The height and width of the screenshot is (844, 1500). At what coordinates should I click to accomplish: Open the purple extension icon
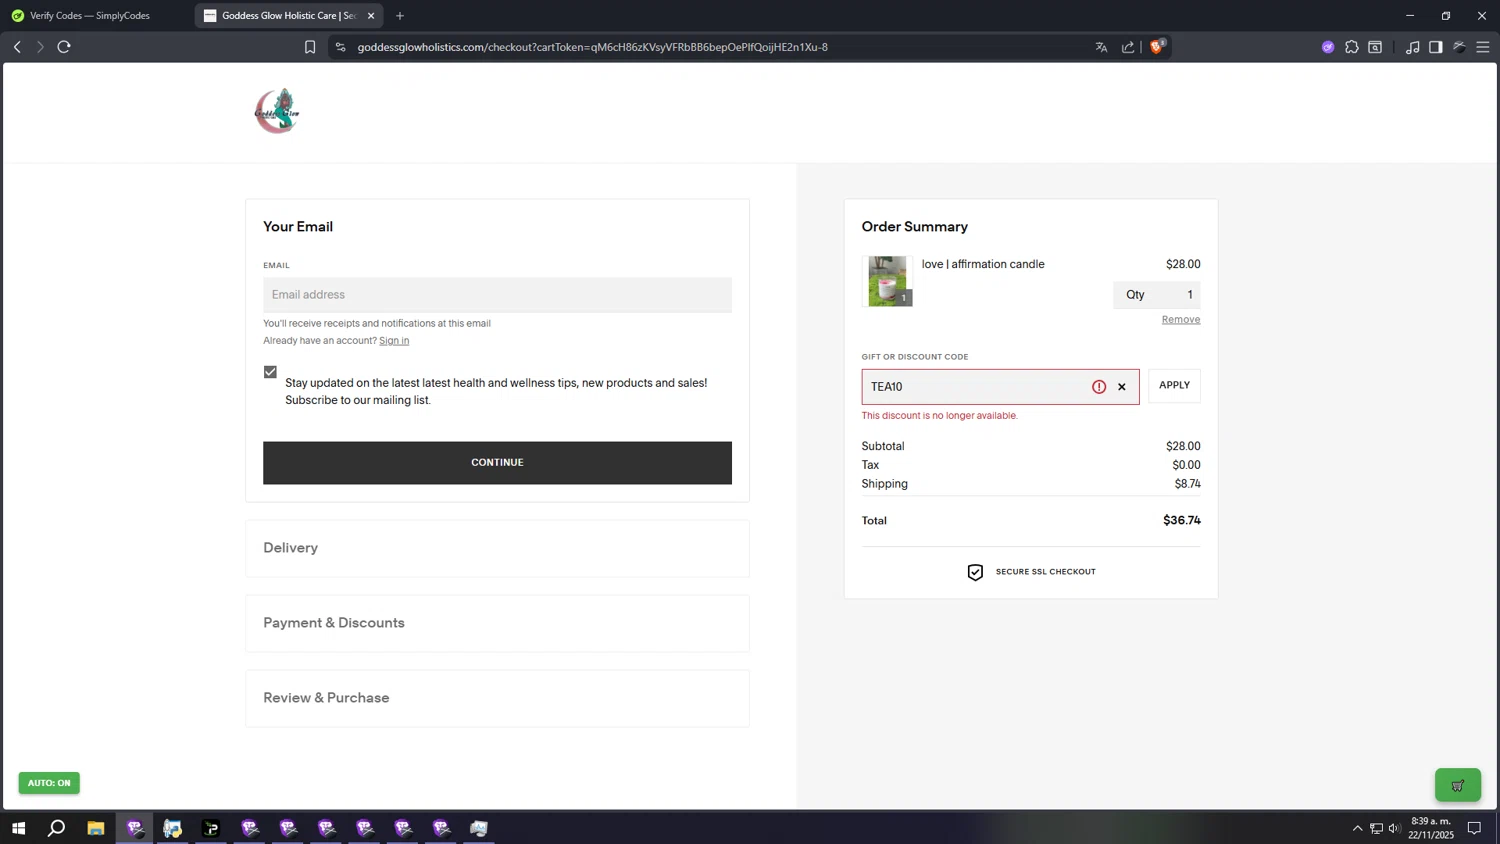[x=1328, y=47]
